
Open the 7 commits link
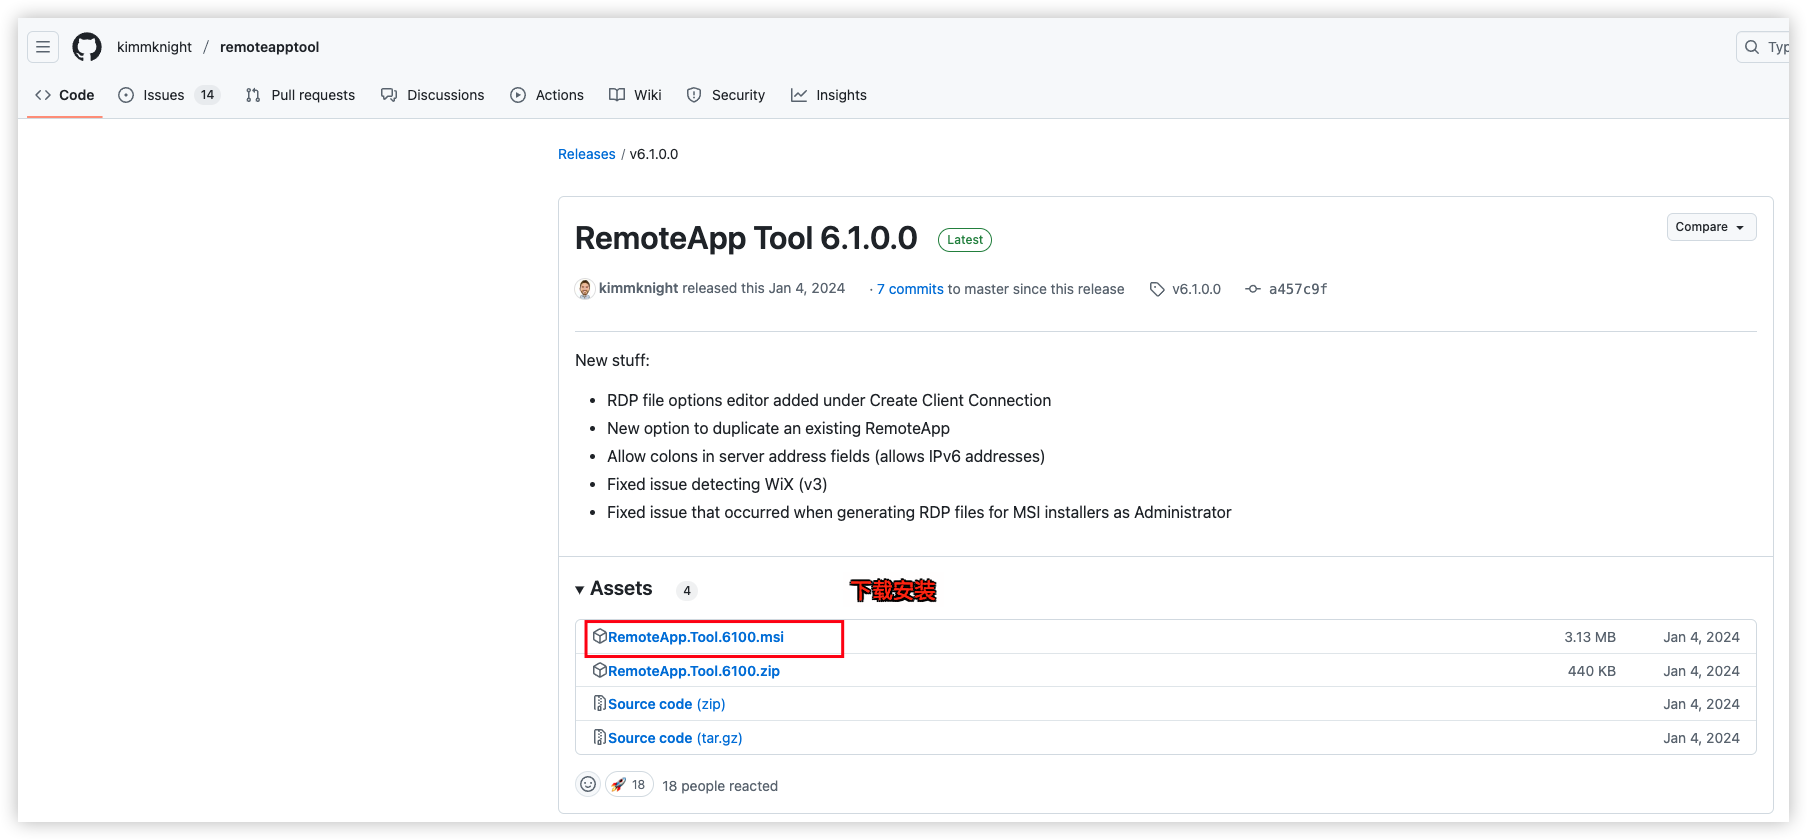[910, 289]
